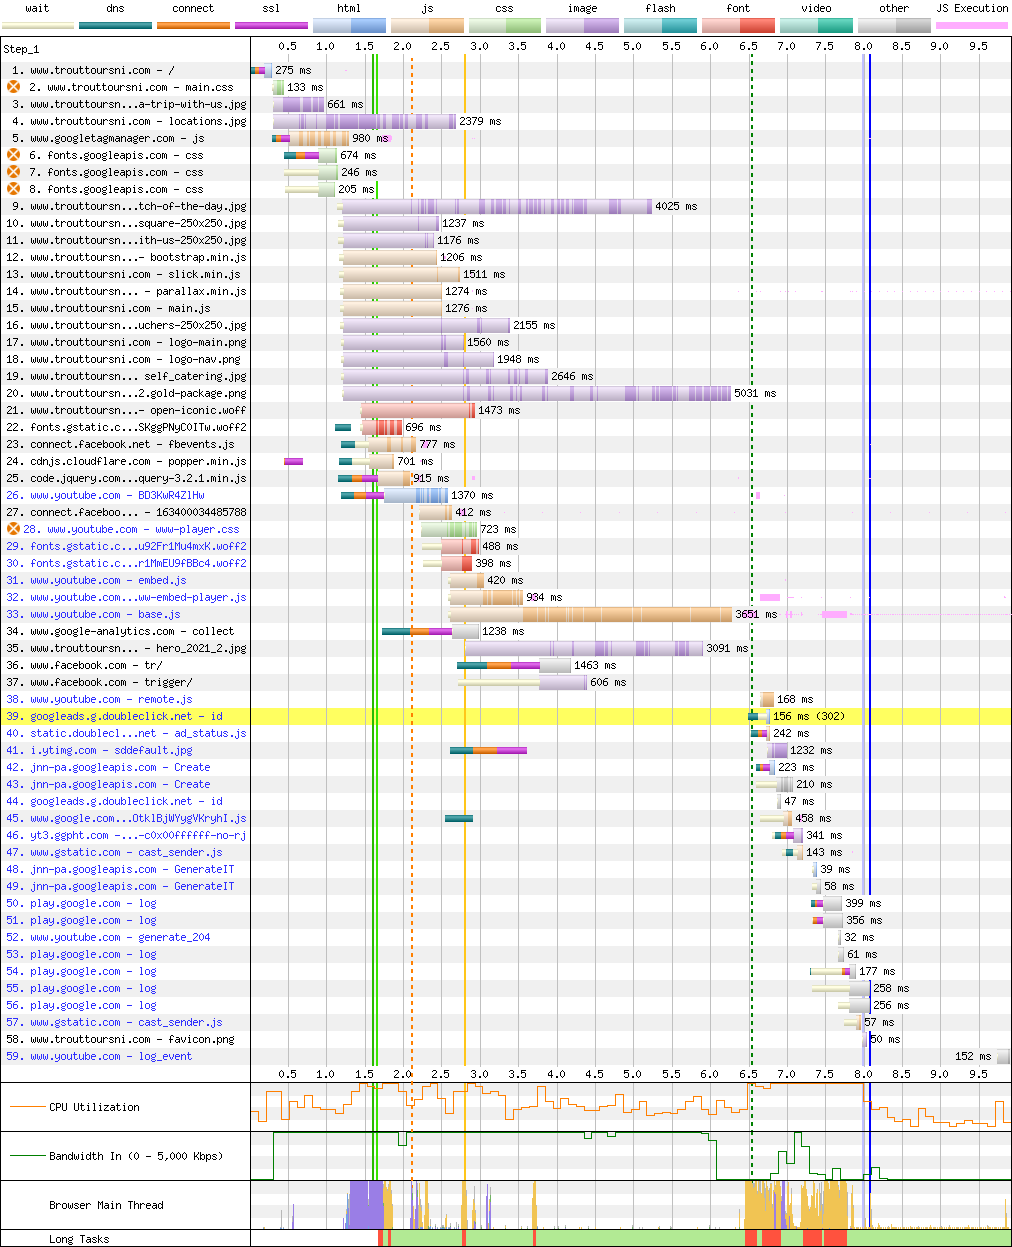Image resolution: width=1012 pixels, height=1247 pixels.
Task: Select request 17 logo-main.png row
Action: click(126, 342)
